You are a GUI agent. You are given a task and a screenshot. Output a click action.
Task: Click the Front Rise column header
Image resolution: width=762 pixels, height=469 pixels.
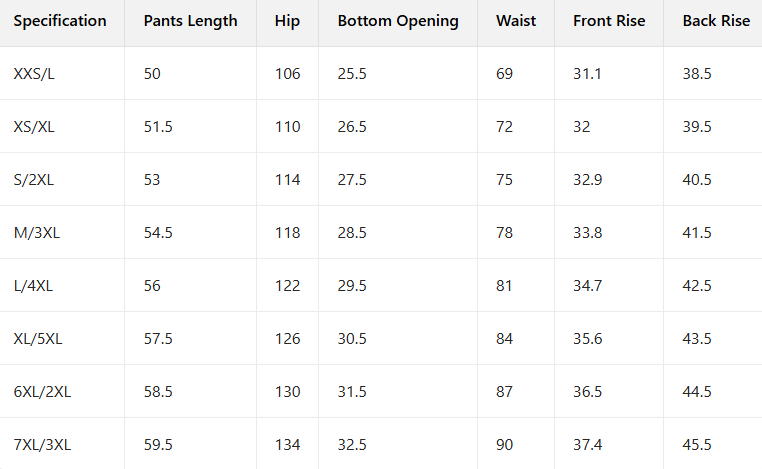609,21
